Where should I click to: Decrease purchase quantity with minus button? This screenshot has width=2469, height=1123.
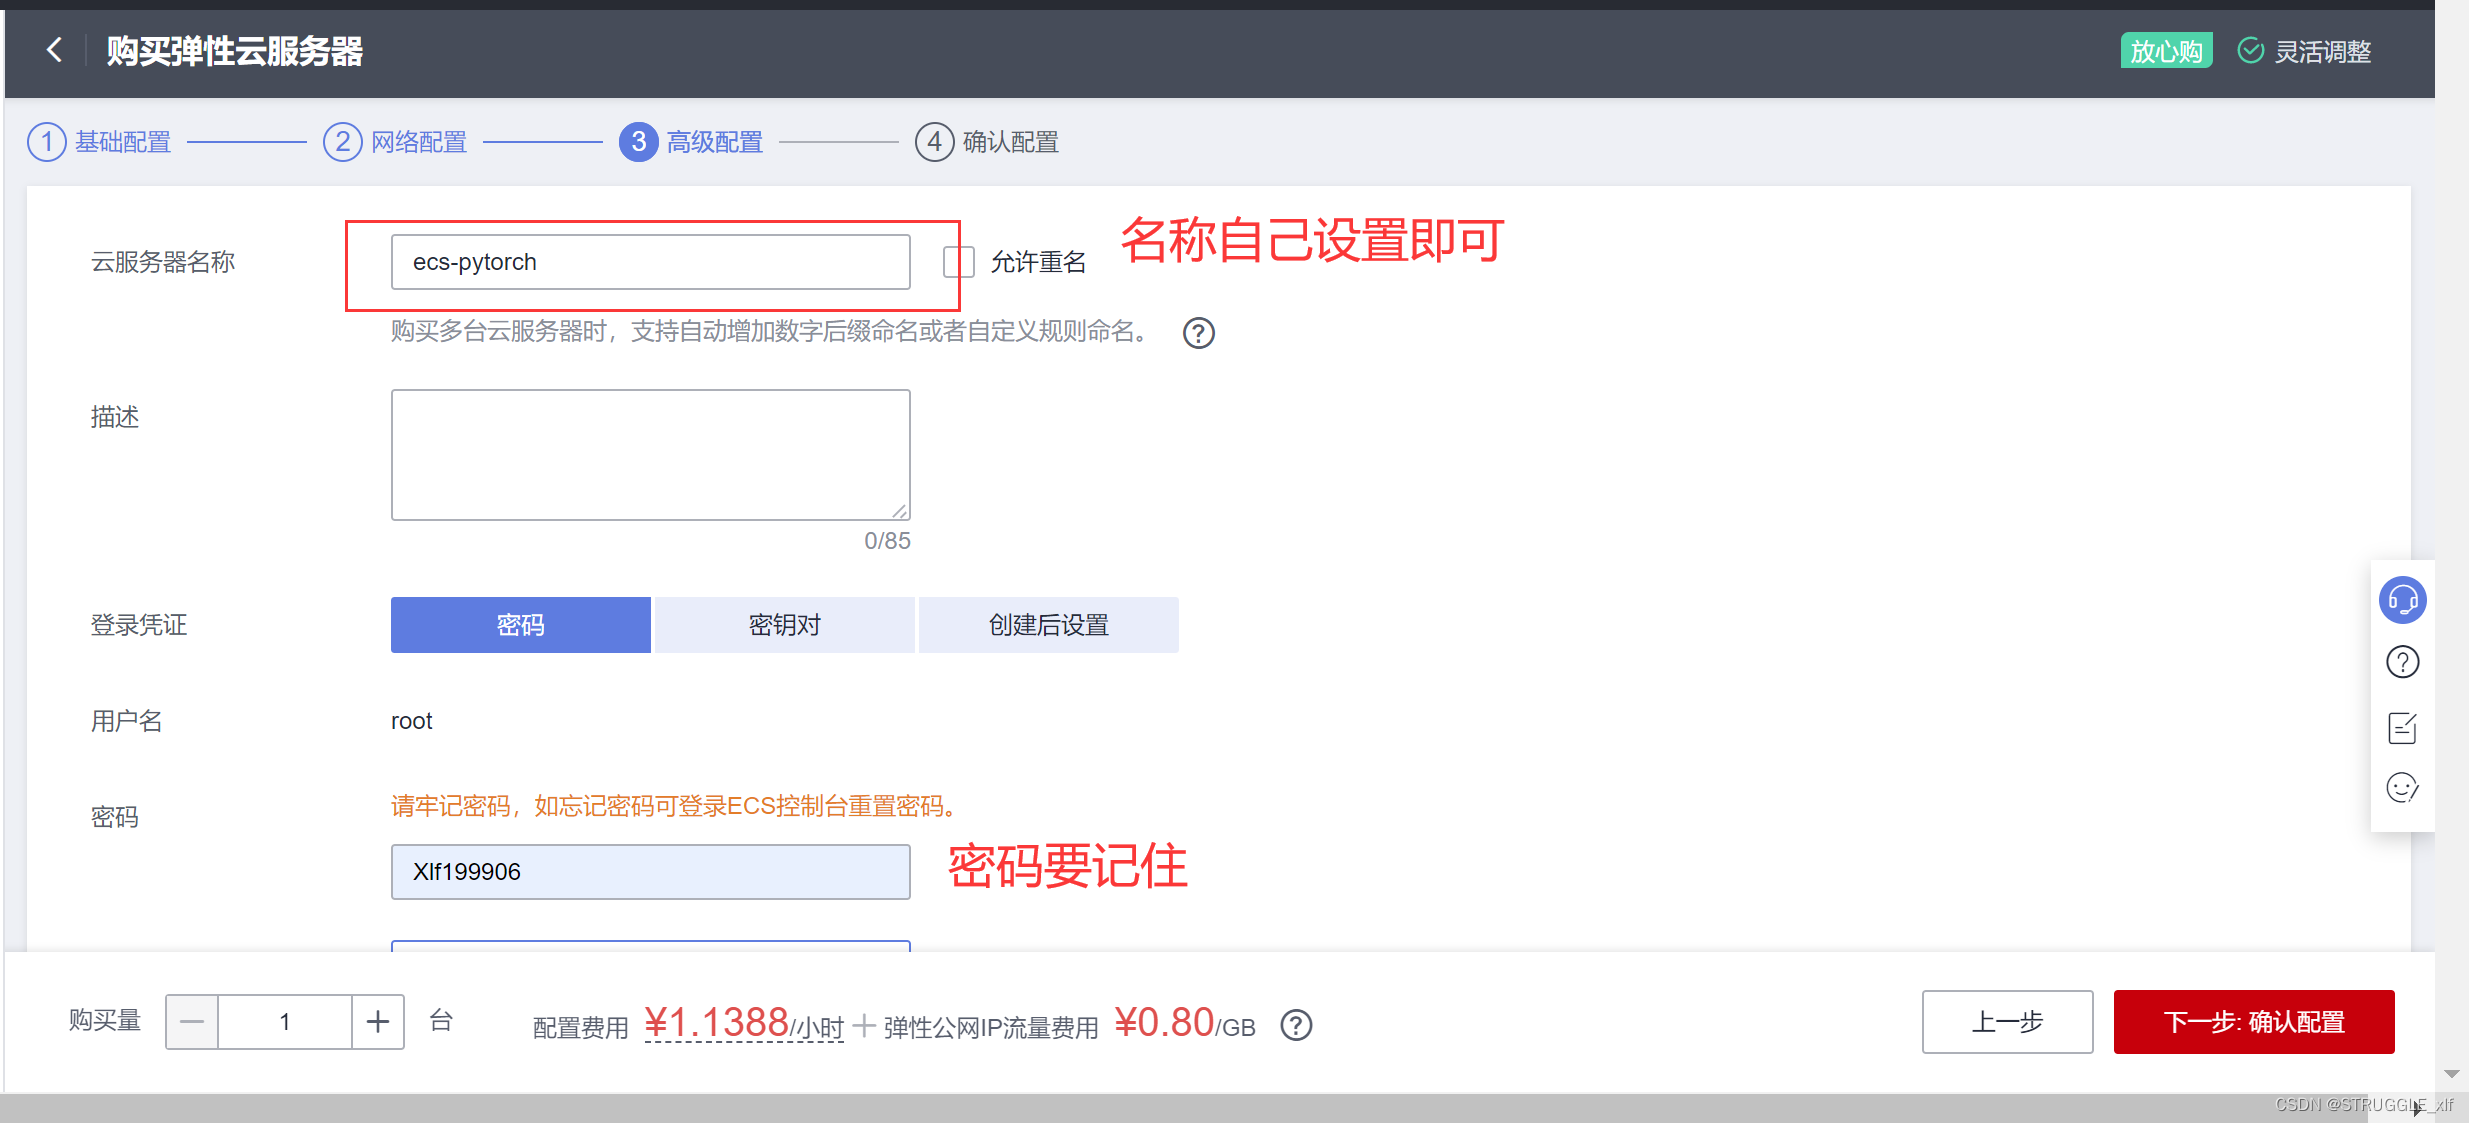click(192, 1022)
